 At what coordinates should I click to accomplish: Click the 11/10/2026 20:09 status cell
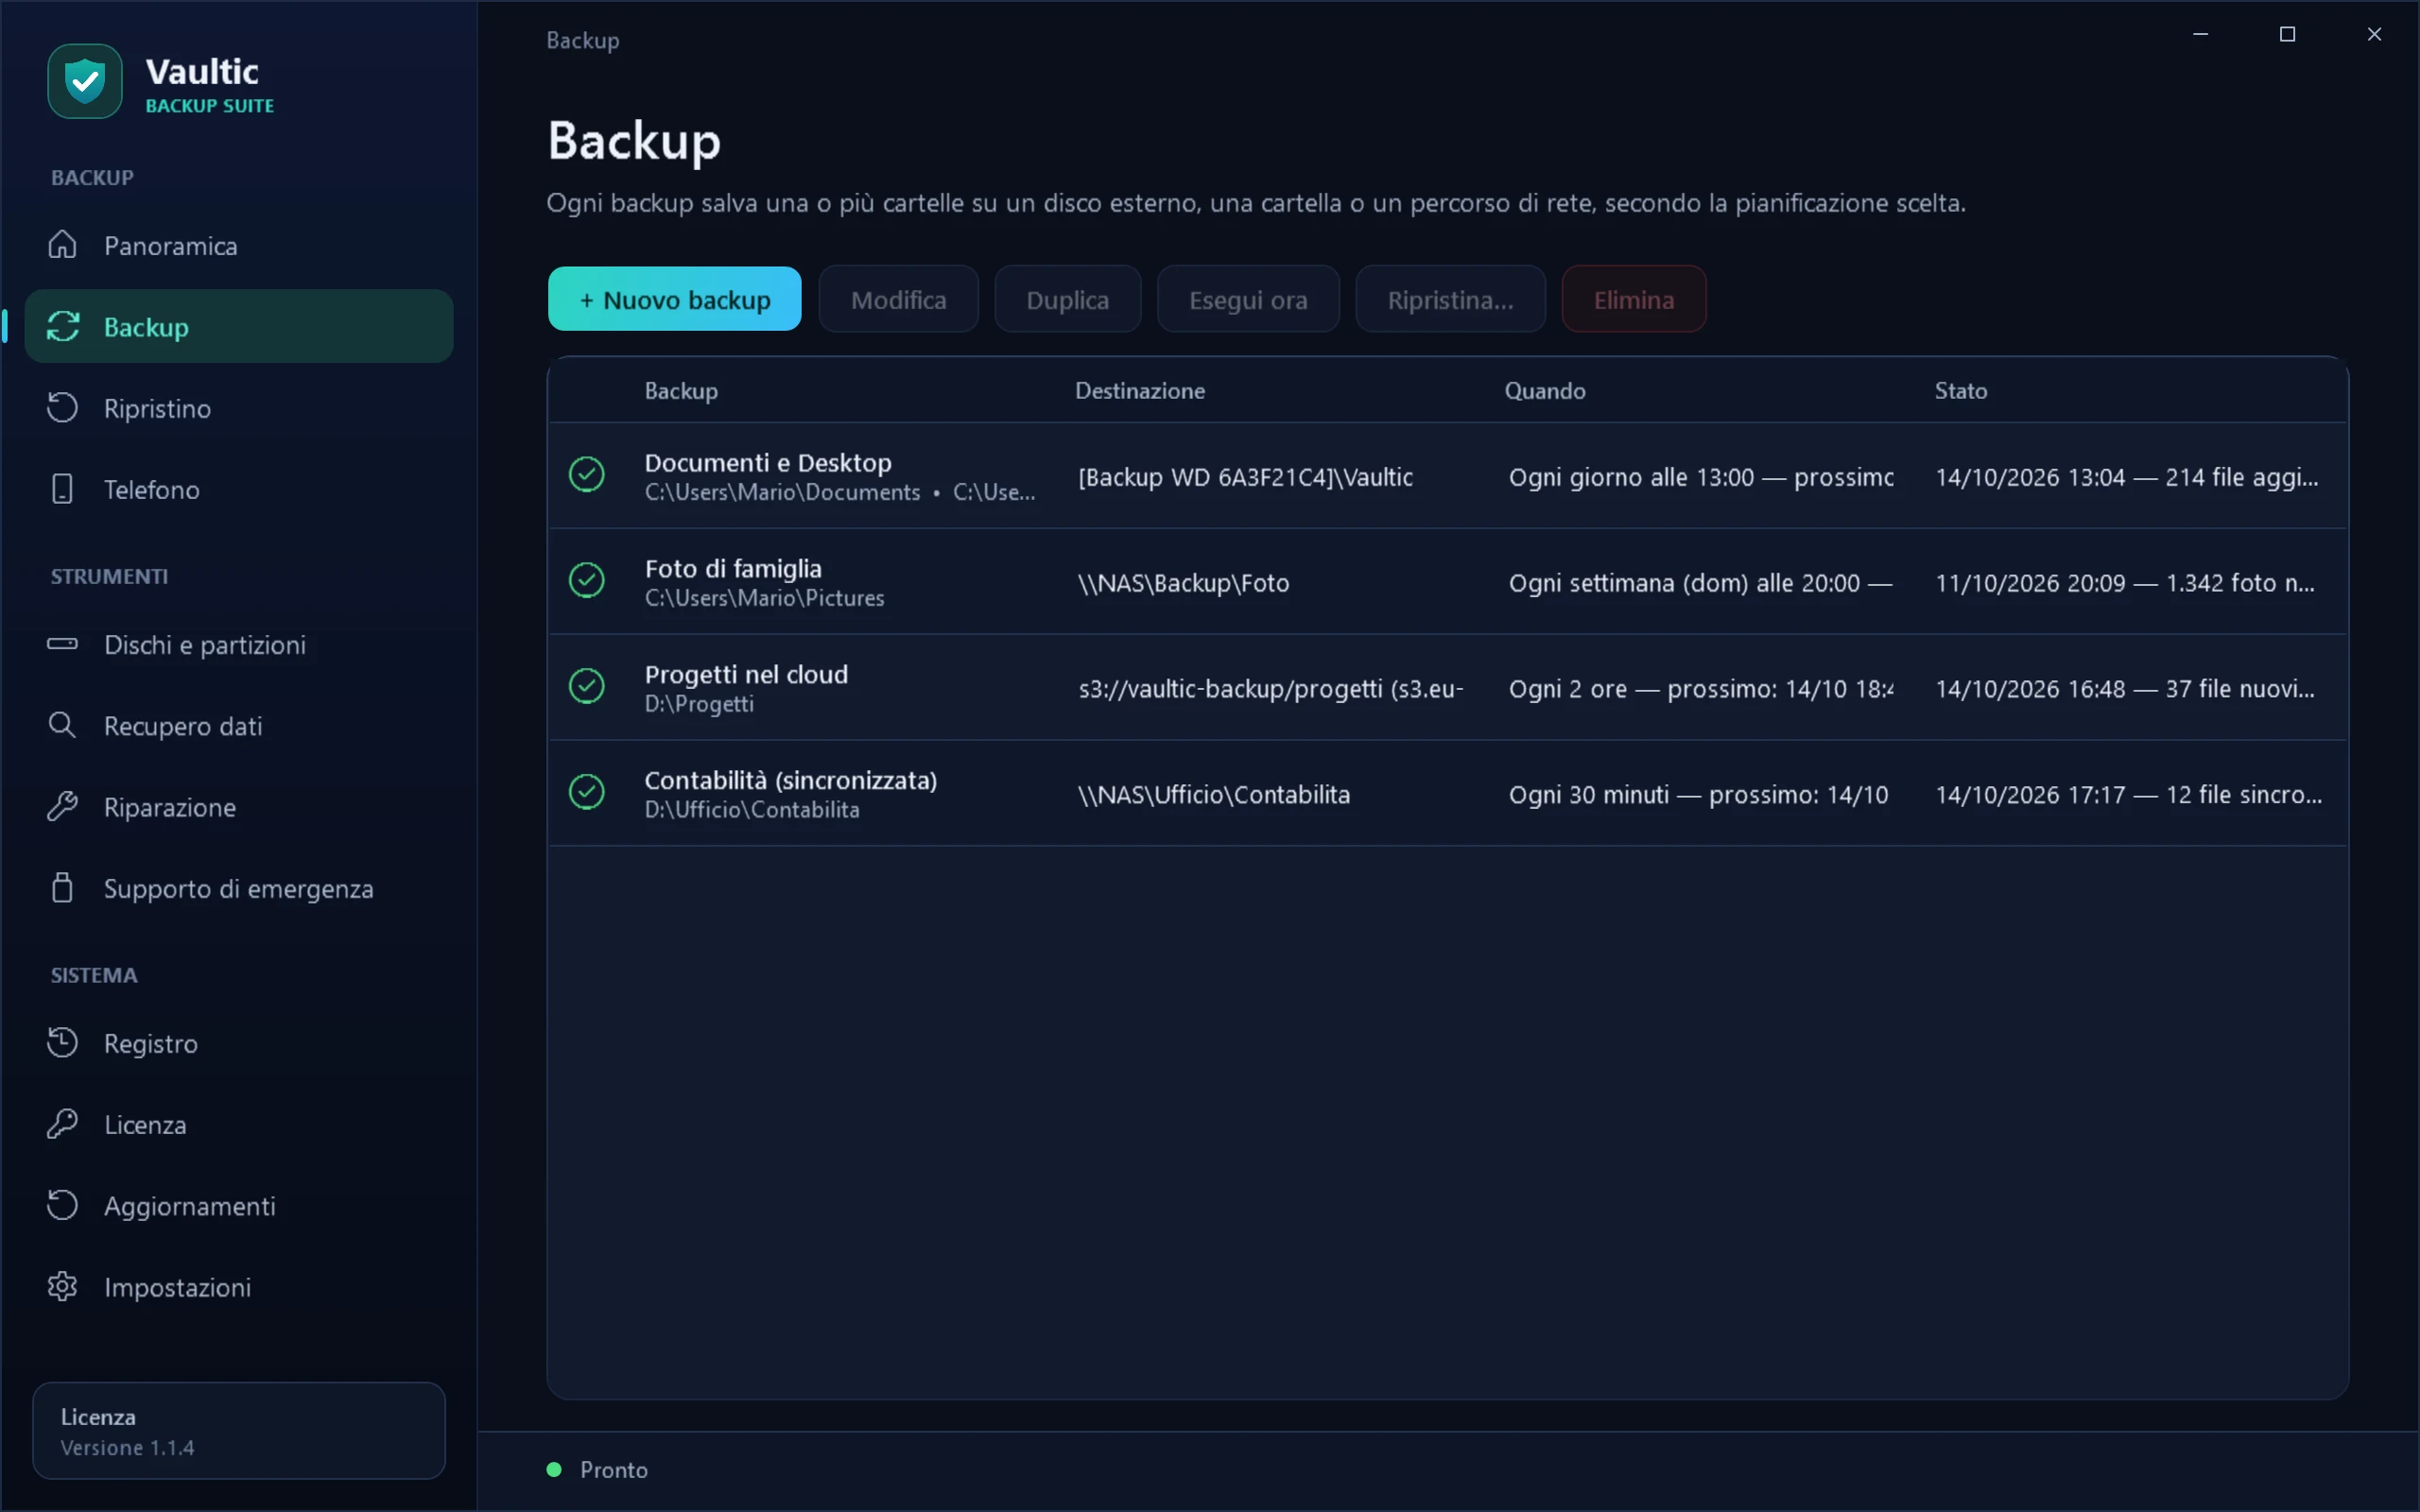2125,583
